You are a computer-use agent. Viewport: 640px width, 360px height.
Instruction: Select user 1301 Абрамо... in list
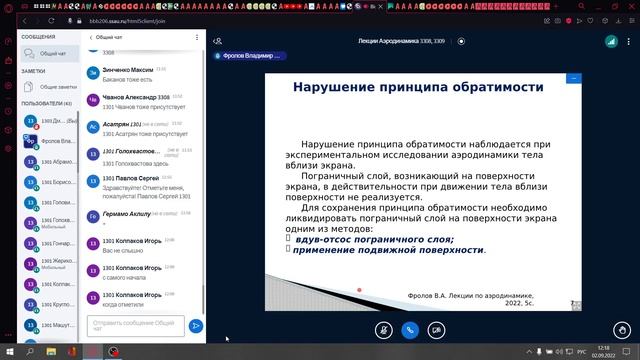(49, 162)
